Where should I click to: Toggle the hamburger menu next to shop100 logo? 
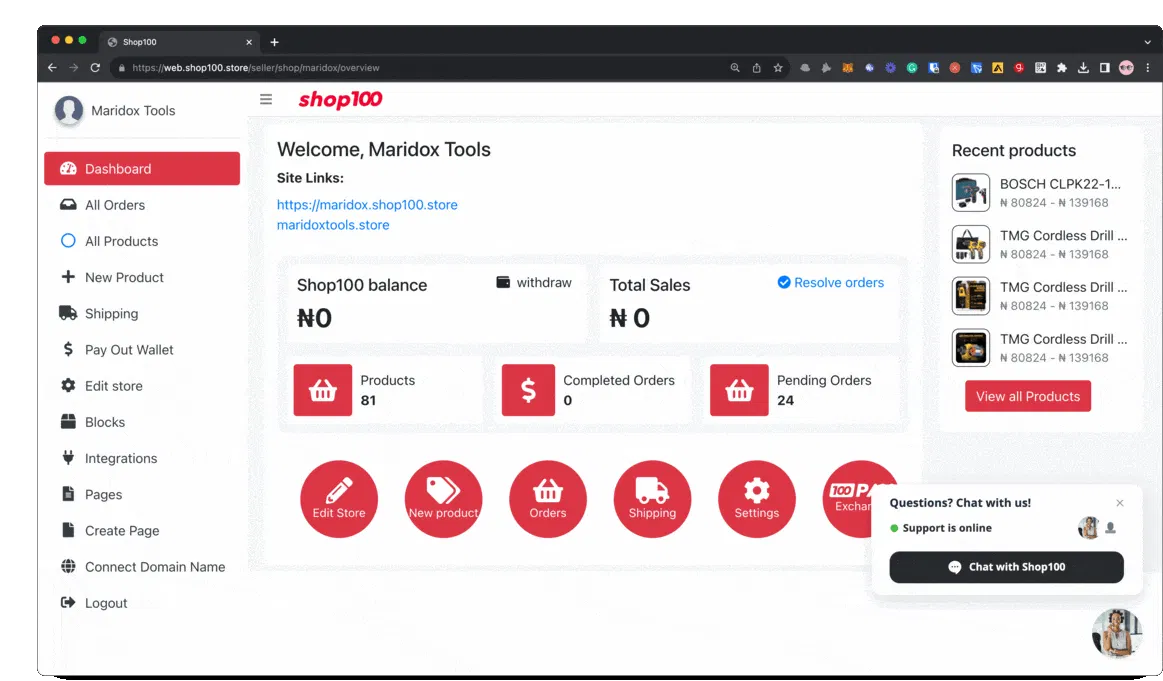coord(266,99)
